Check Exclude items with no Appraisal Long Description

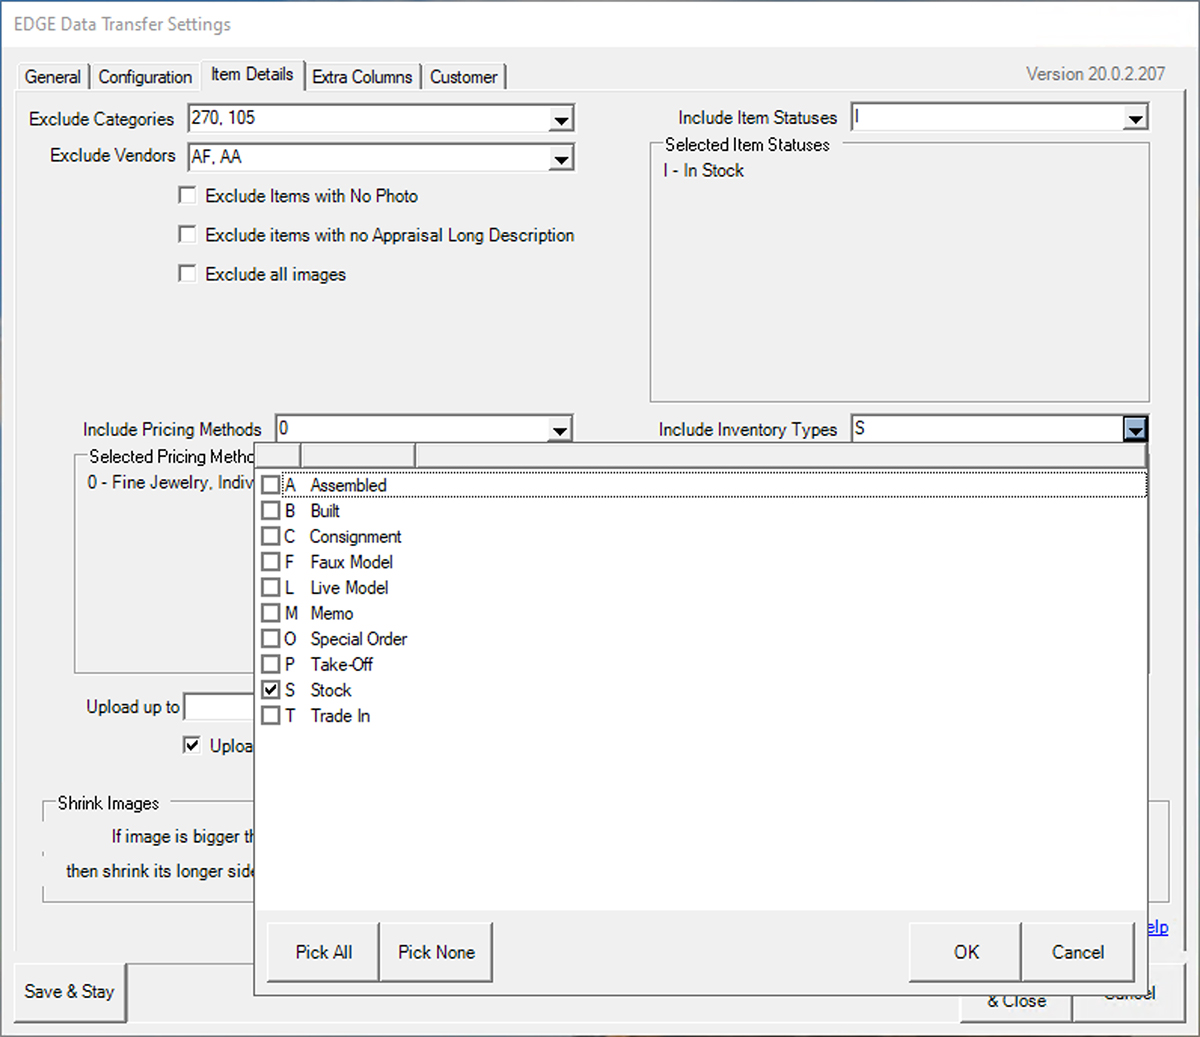pos(187,235)
